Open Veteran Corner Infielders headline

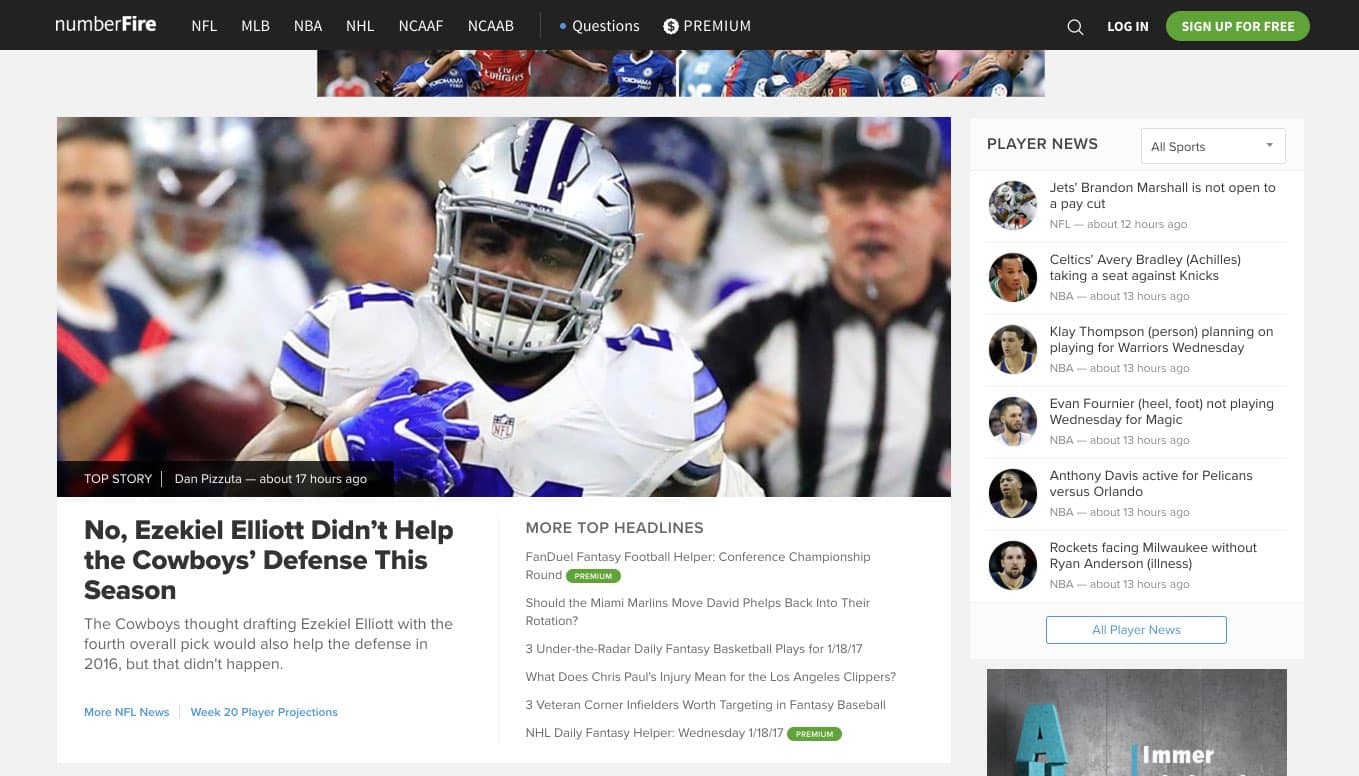click(706, 705)
